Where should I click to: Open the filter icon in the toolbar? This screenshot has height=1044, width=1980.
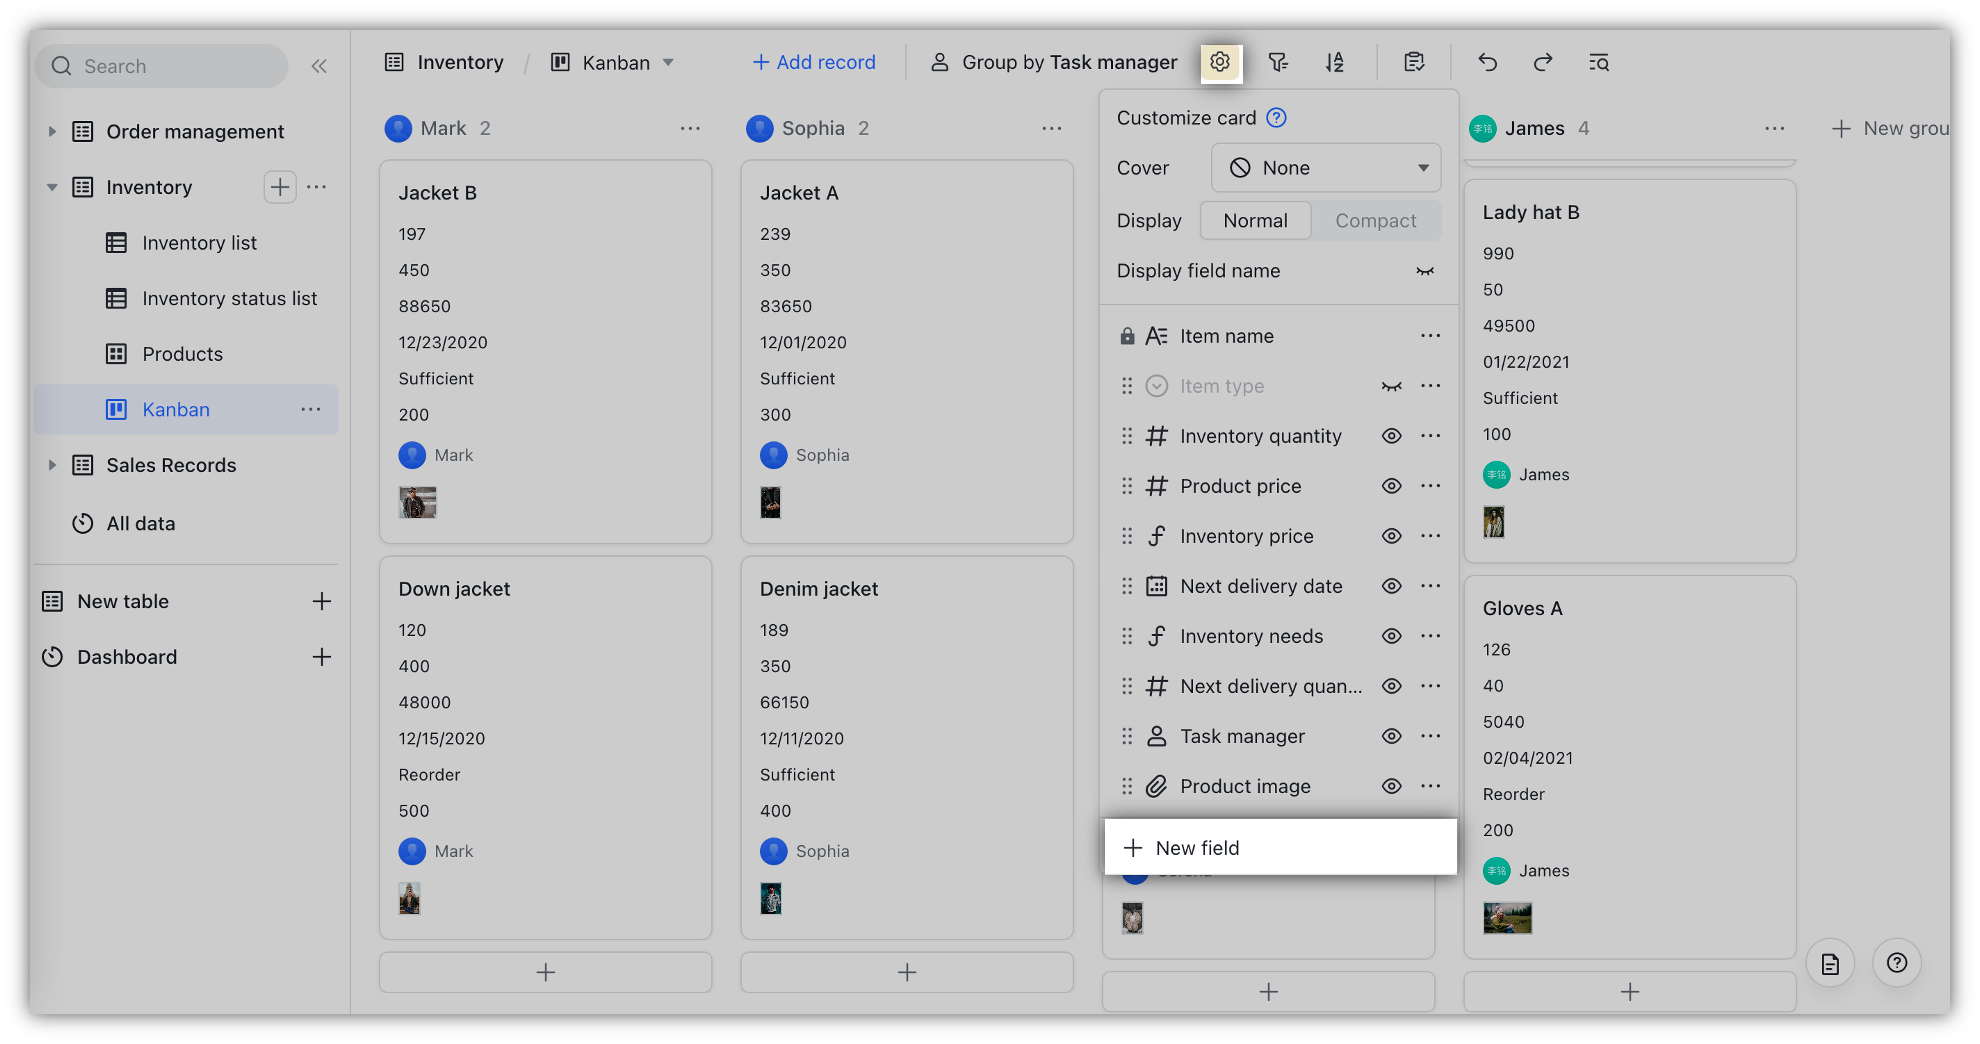(x=1278, y=62)
